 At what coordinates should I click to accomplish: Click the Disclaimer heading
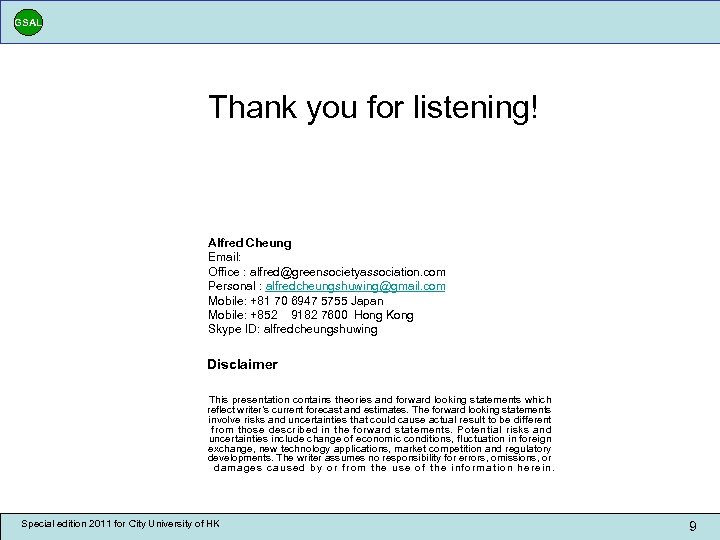(242, 364)
